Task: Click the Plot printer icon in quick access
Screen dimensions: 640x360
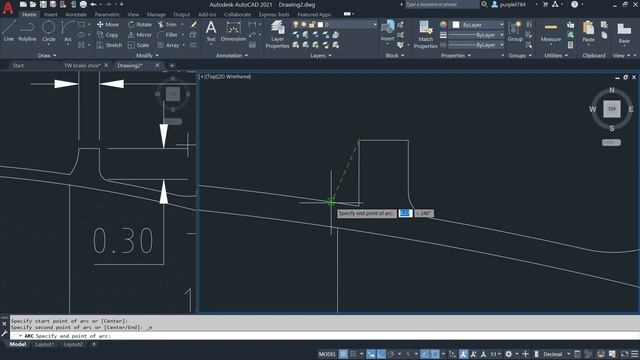Action: (83, 4)
